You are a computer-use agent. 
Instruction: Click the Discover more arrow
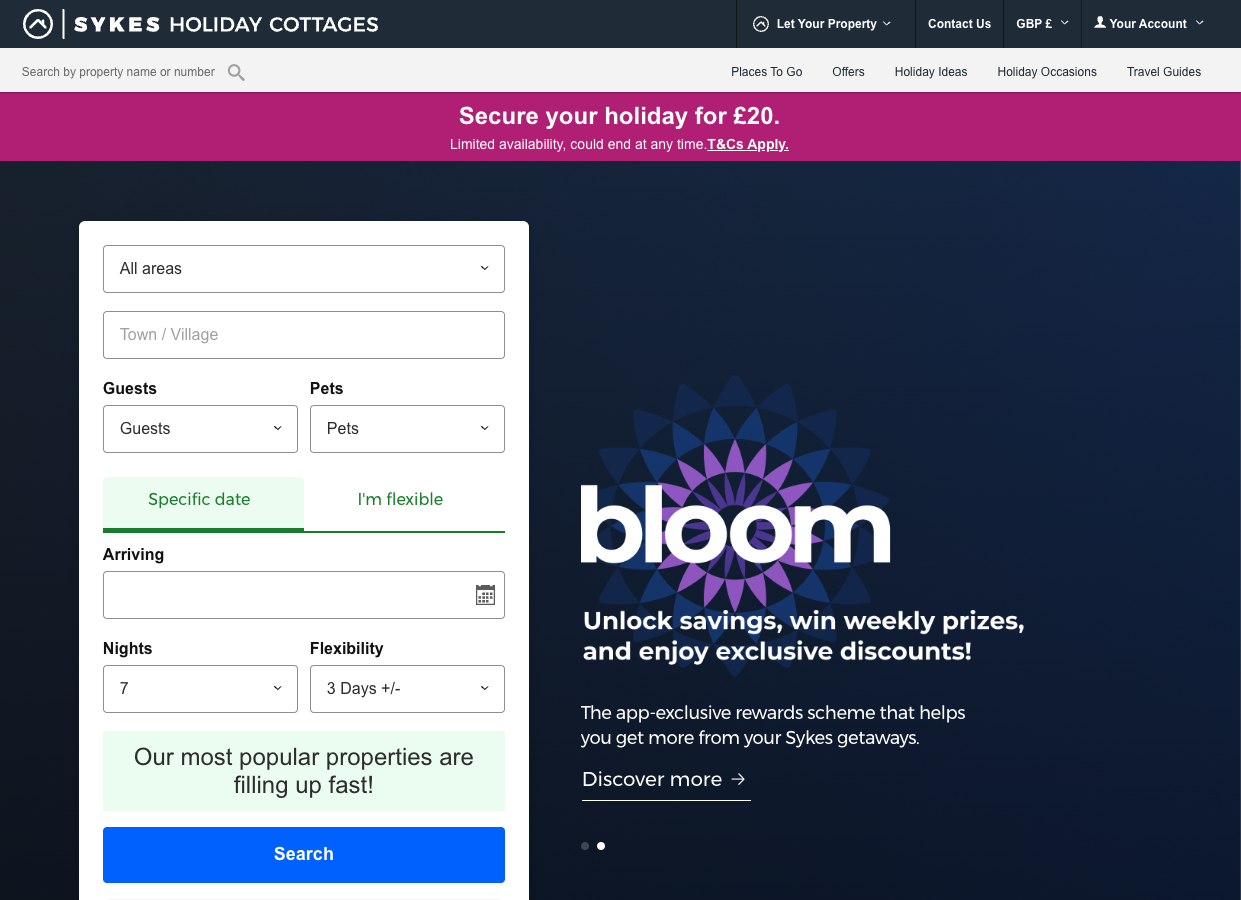[738, 779]
